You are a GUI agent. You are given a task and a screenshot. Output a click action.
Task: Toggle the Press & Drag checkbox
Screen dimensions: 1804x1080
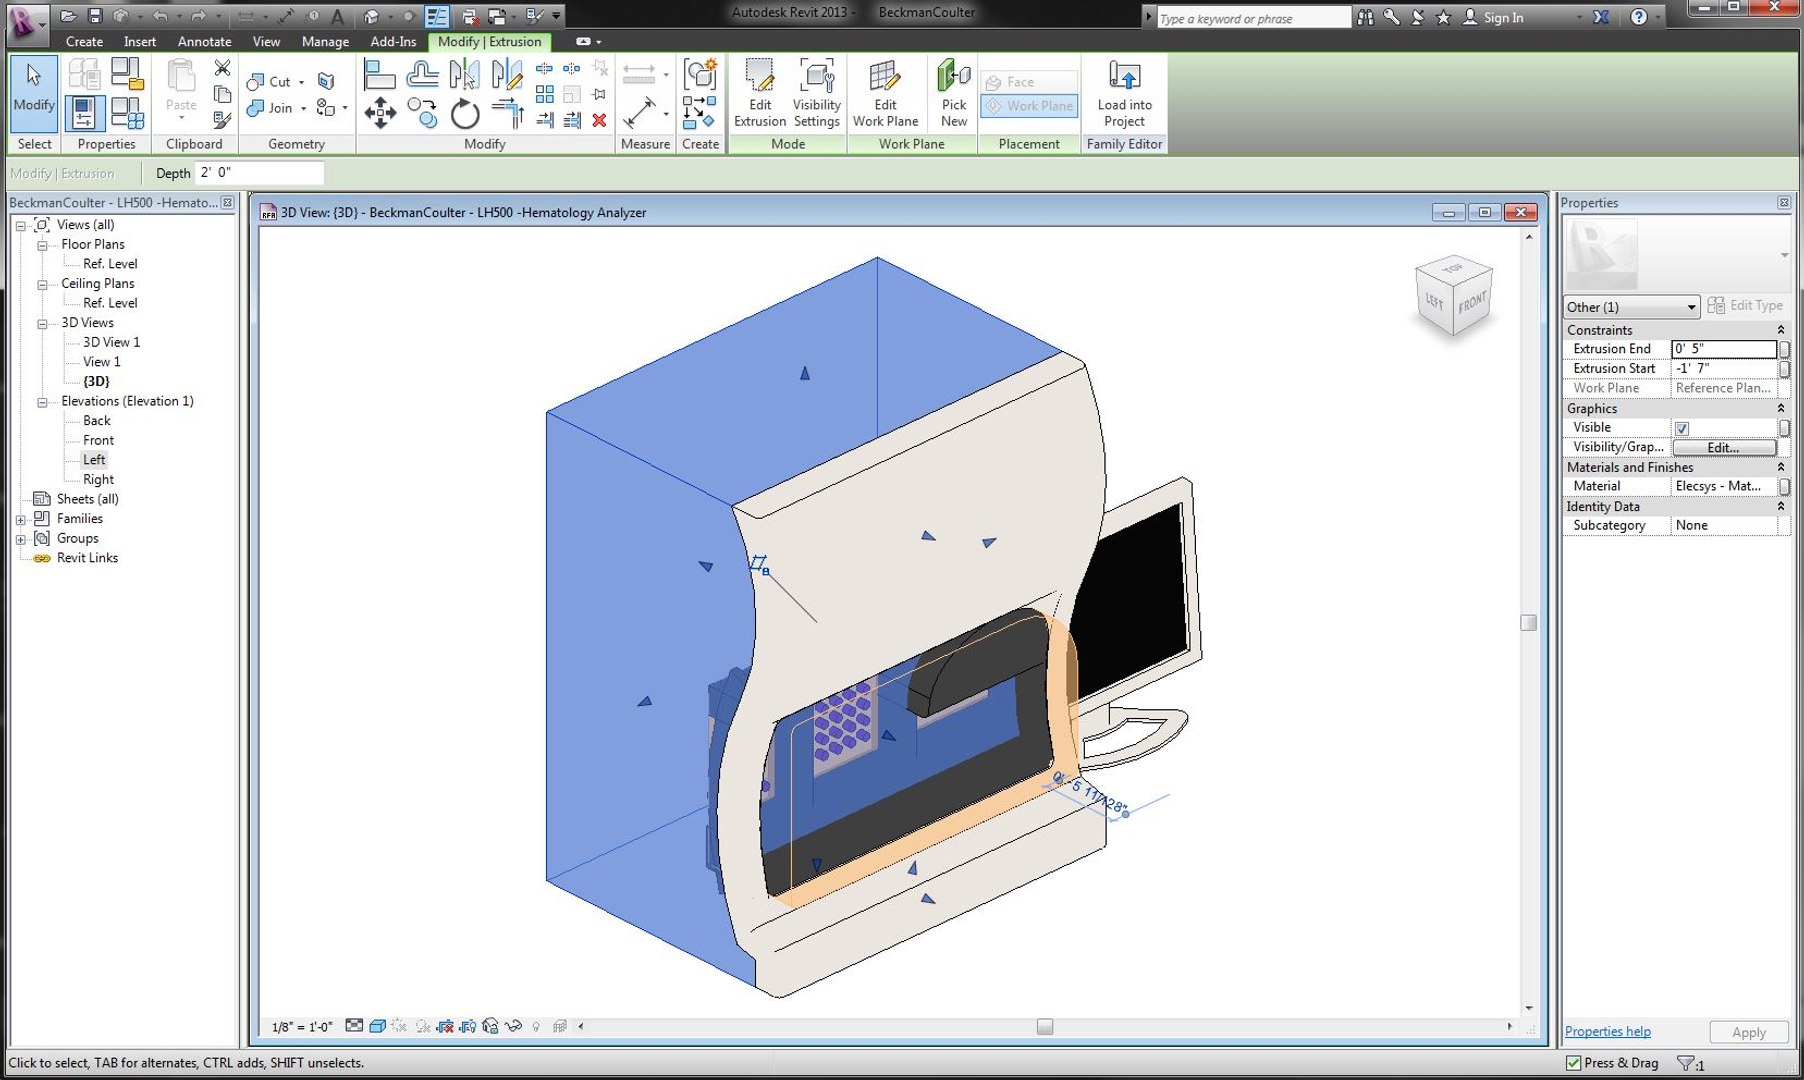coord(1573,1063)
